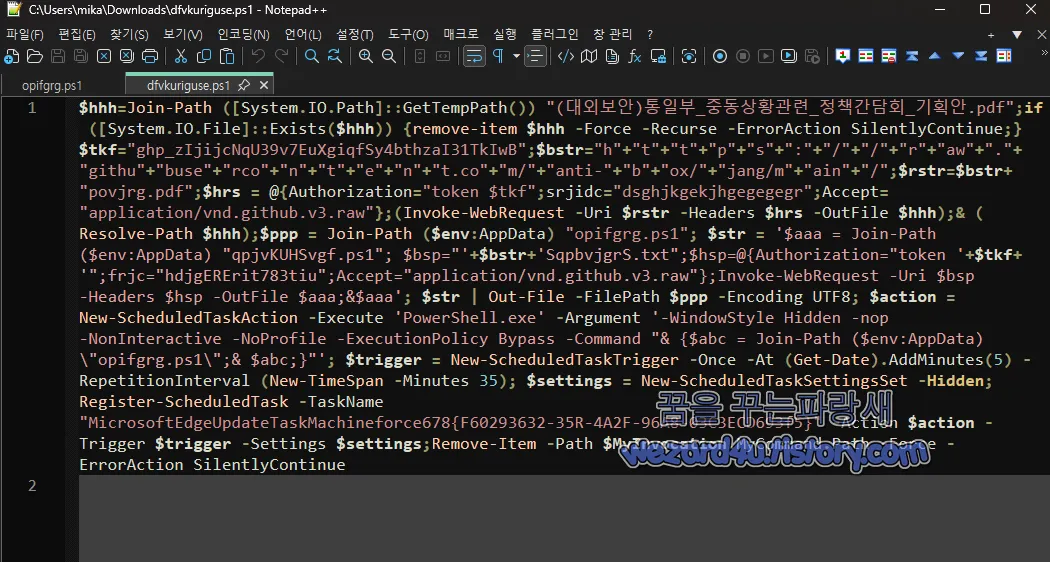Run macro multiple times icon
Image resolution: width=1050 pixels, height=562 pixels.
click(789, 56)
